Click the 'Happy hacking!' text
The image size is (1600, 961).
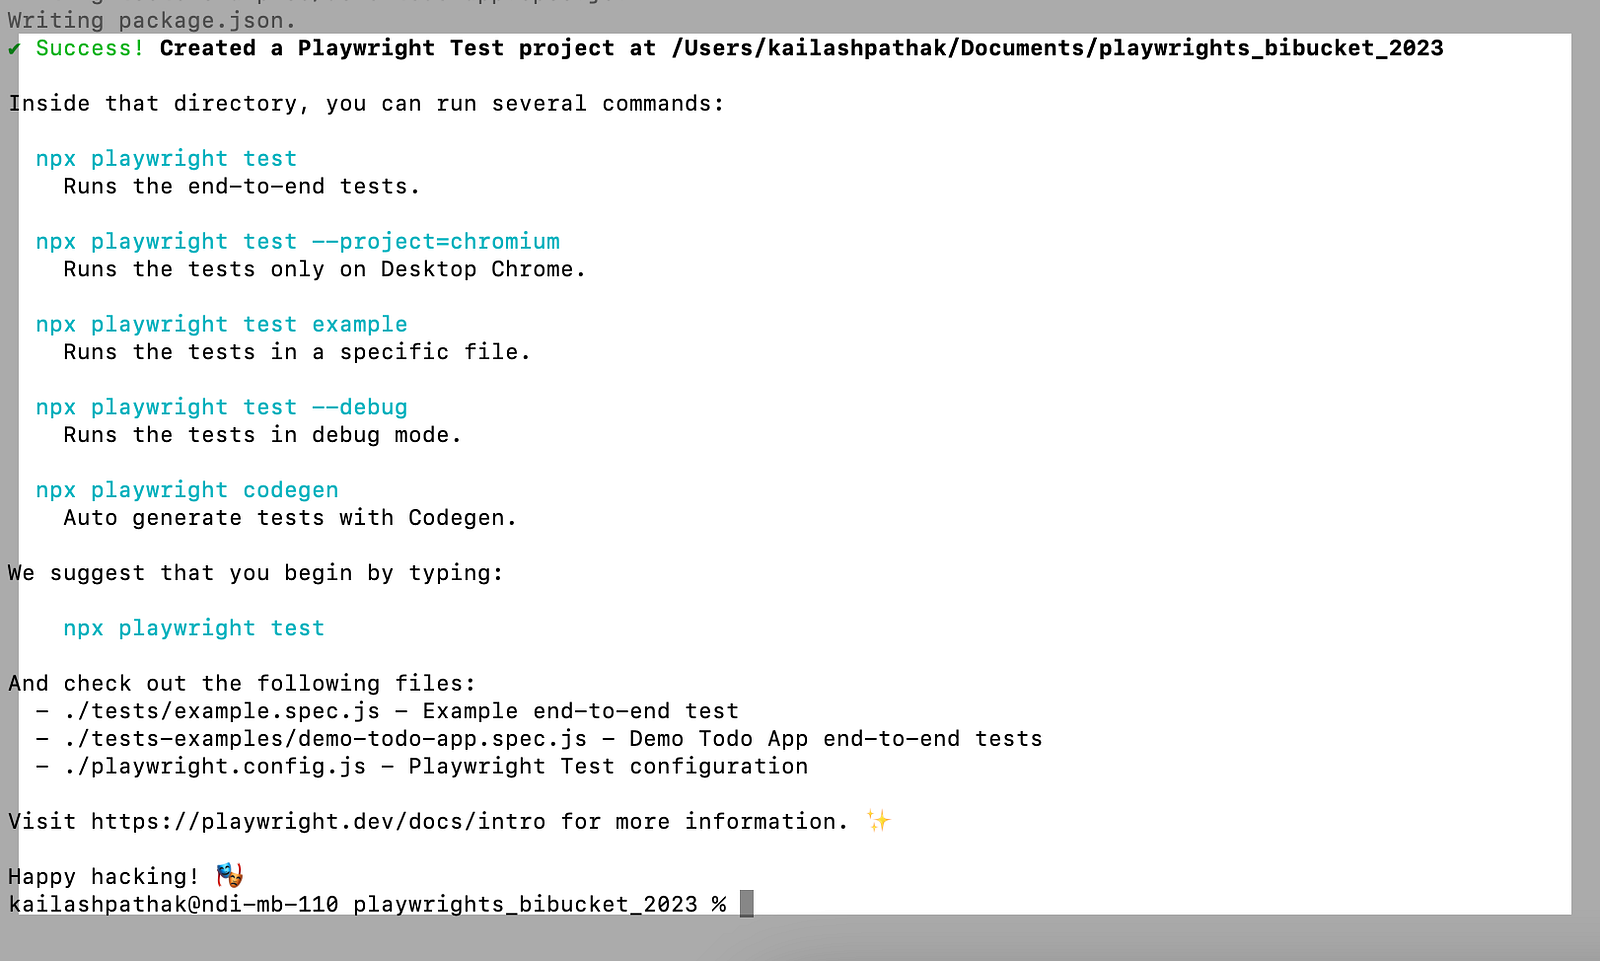[x=104, y=877]
